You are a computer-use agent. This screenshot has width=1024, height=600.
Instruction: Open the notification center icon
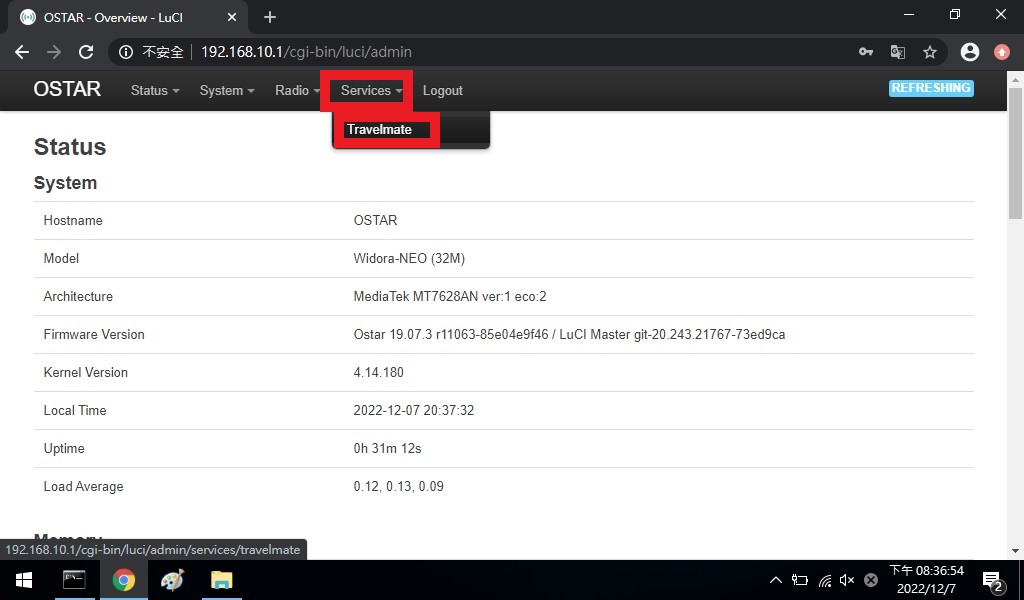coord(993,580)
